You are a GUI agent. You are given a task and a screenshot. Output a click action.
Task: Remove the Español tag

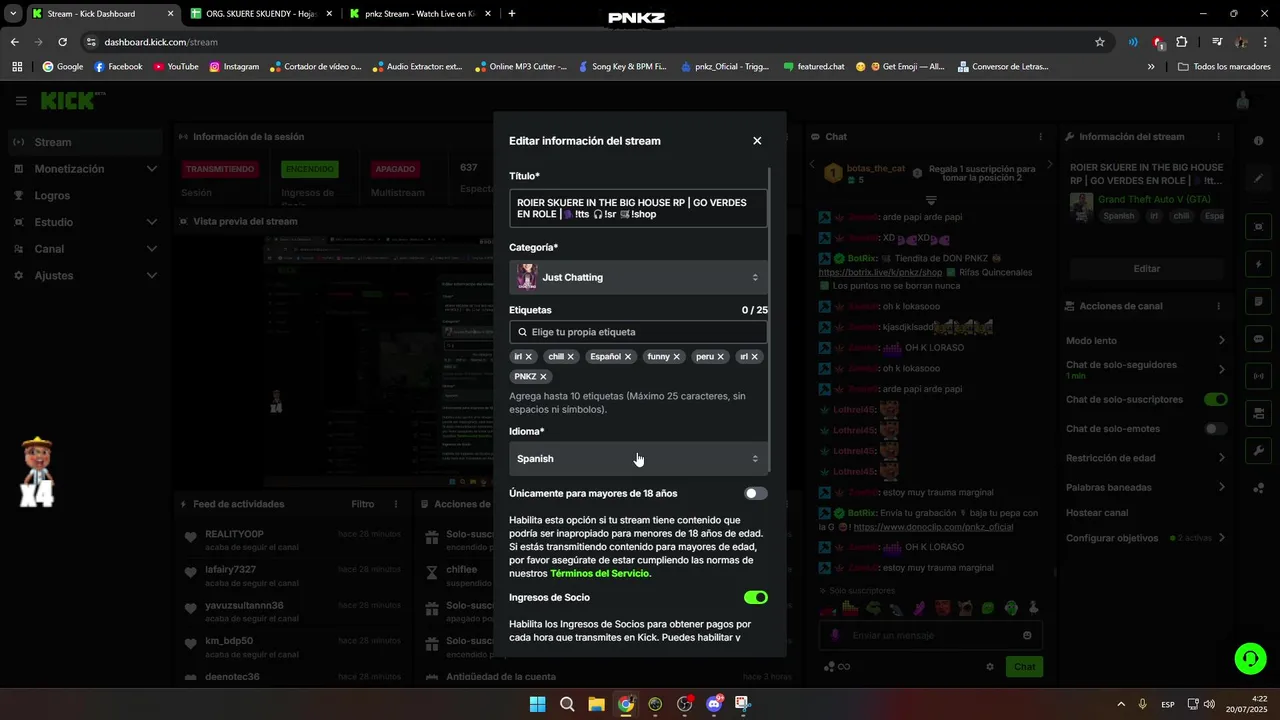628,357
